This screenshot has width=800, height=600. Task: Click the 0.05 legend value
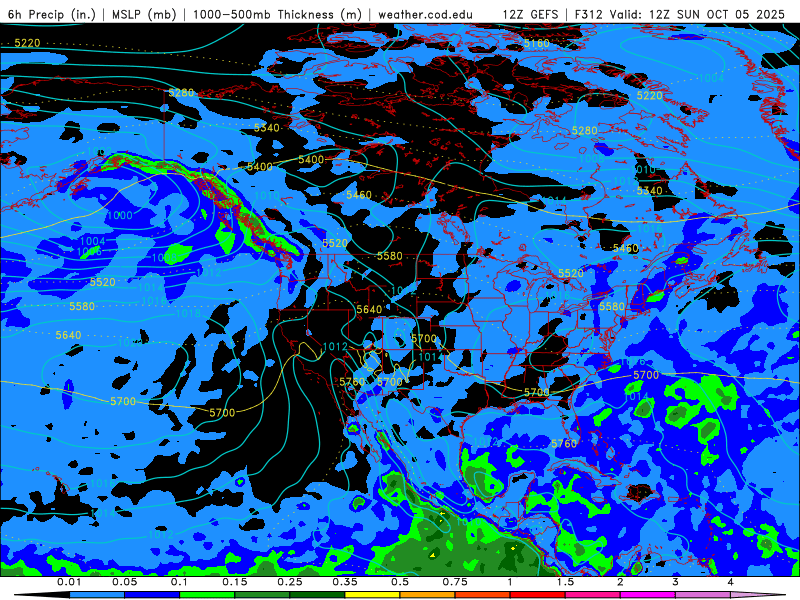tap(124, 582)
